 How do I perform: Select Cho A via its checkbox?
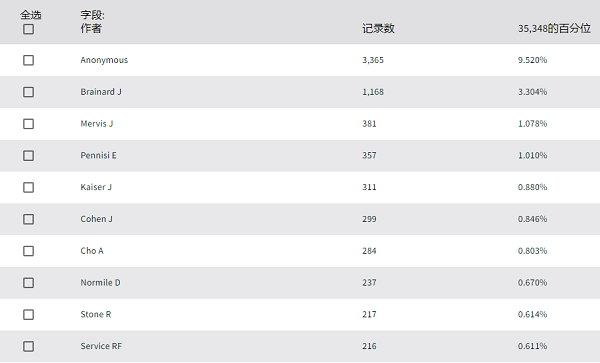(x=28, y=251)
